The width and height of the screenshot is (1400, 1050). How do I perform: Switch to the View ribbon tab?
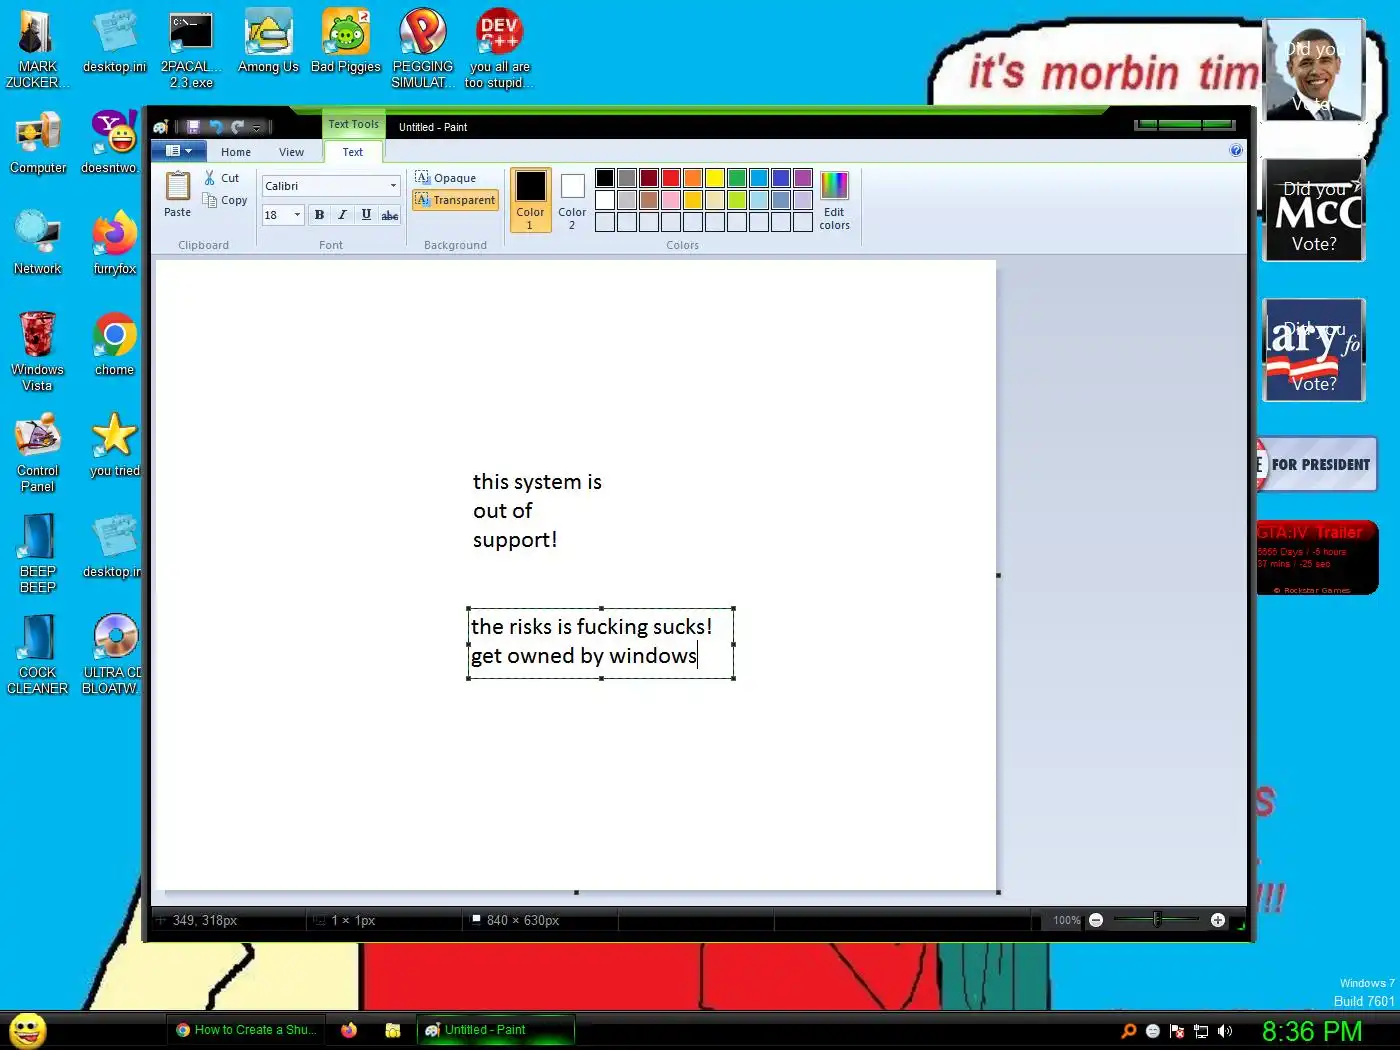tap(291, 152)
